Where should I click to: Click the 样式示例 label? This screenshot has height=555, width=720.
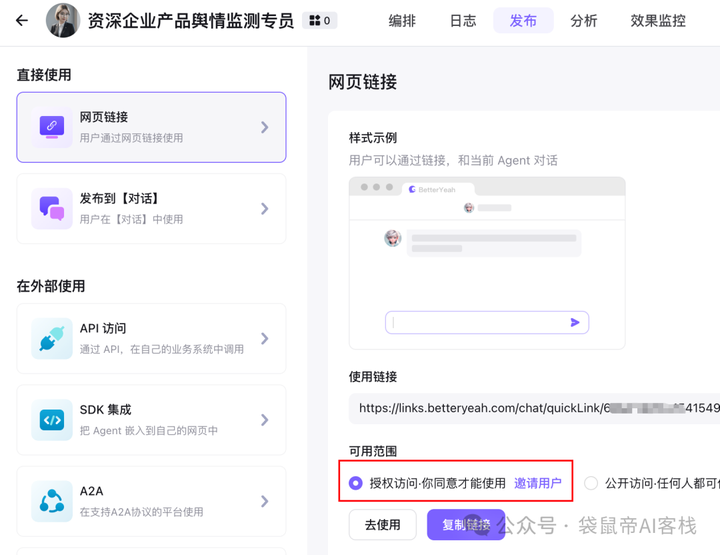(x=372, y=138)
